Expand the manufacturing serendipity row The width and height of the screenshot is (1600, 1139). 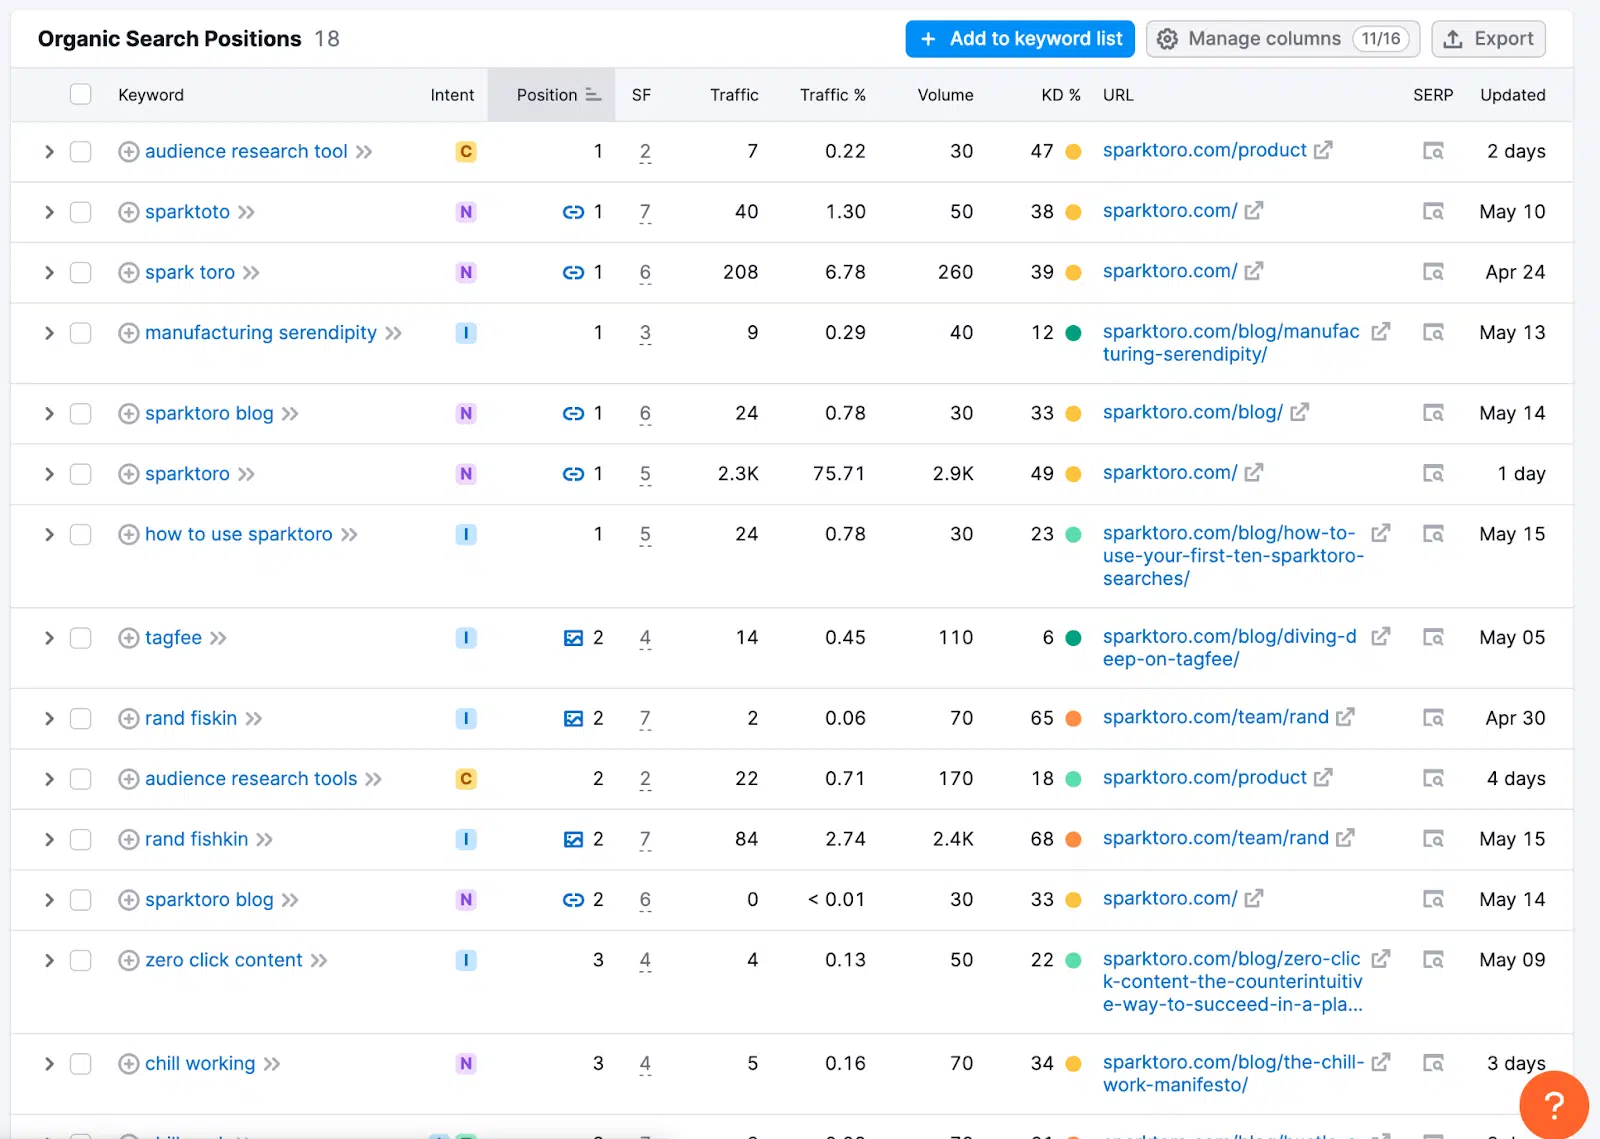point(49,333)
